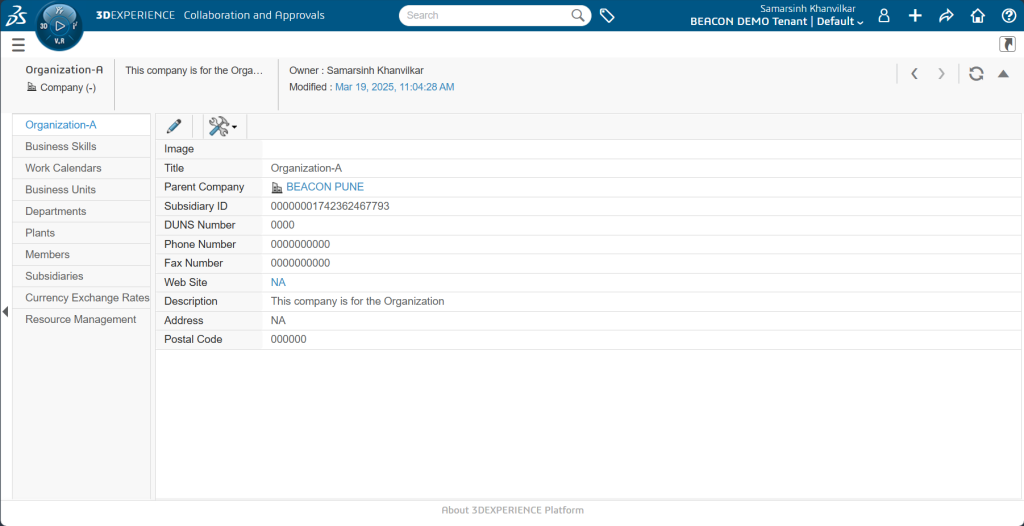Open the user profile icon

[x=884, y=16]
